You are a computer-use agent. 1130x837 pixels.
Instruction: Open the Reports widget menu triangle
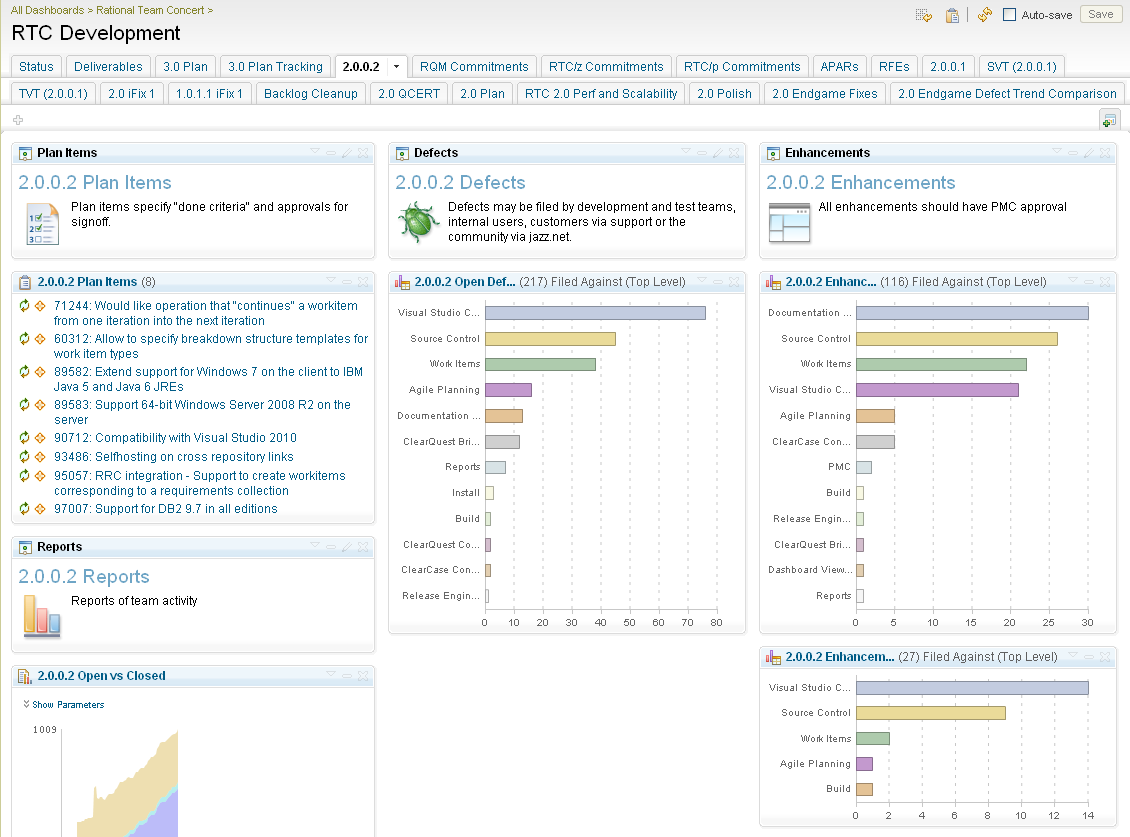315,546
